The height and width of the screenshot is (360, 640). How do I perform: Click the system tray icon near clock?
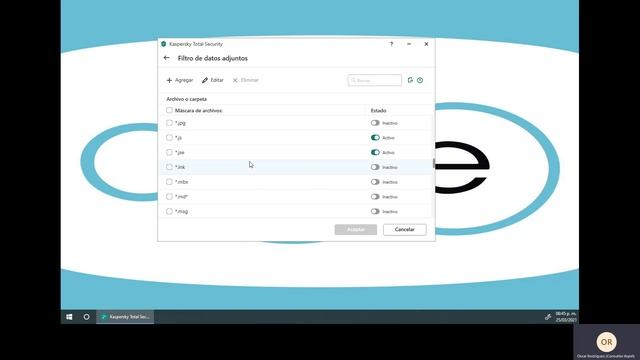coord(548,317)
